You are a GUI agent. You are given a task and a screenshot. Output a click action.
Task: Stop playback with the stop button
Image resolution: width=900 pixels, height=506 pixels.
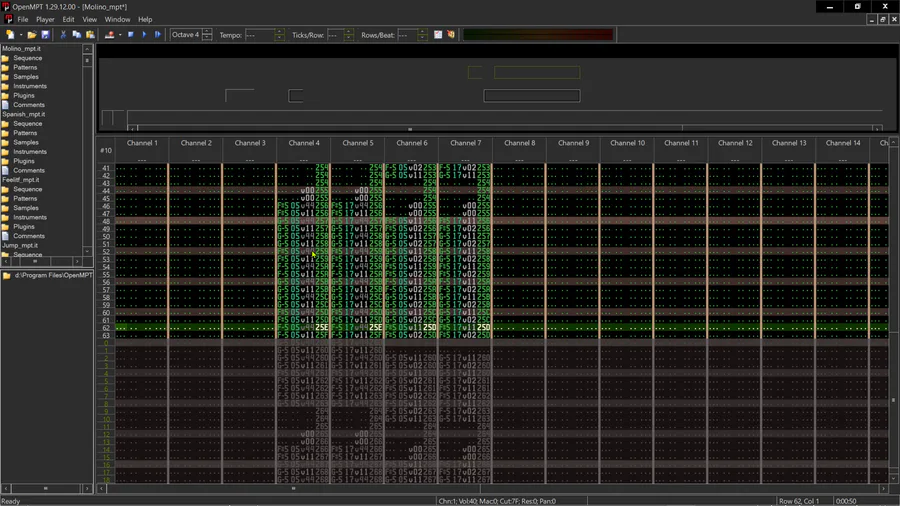click(131, 34)
